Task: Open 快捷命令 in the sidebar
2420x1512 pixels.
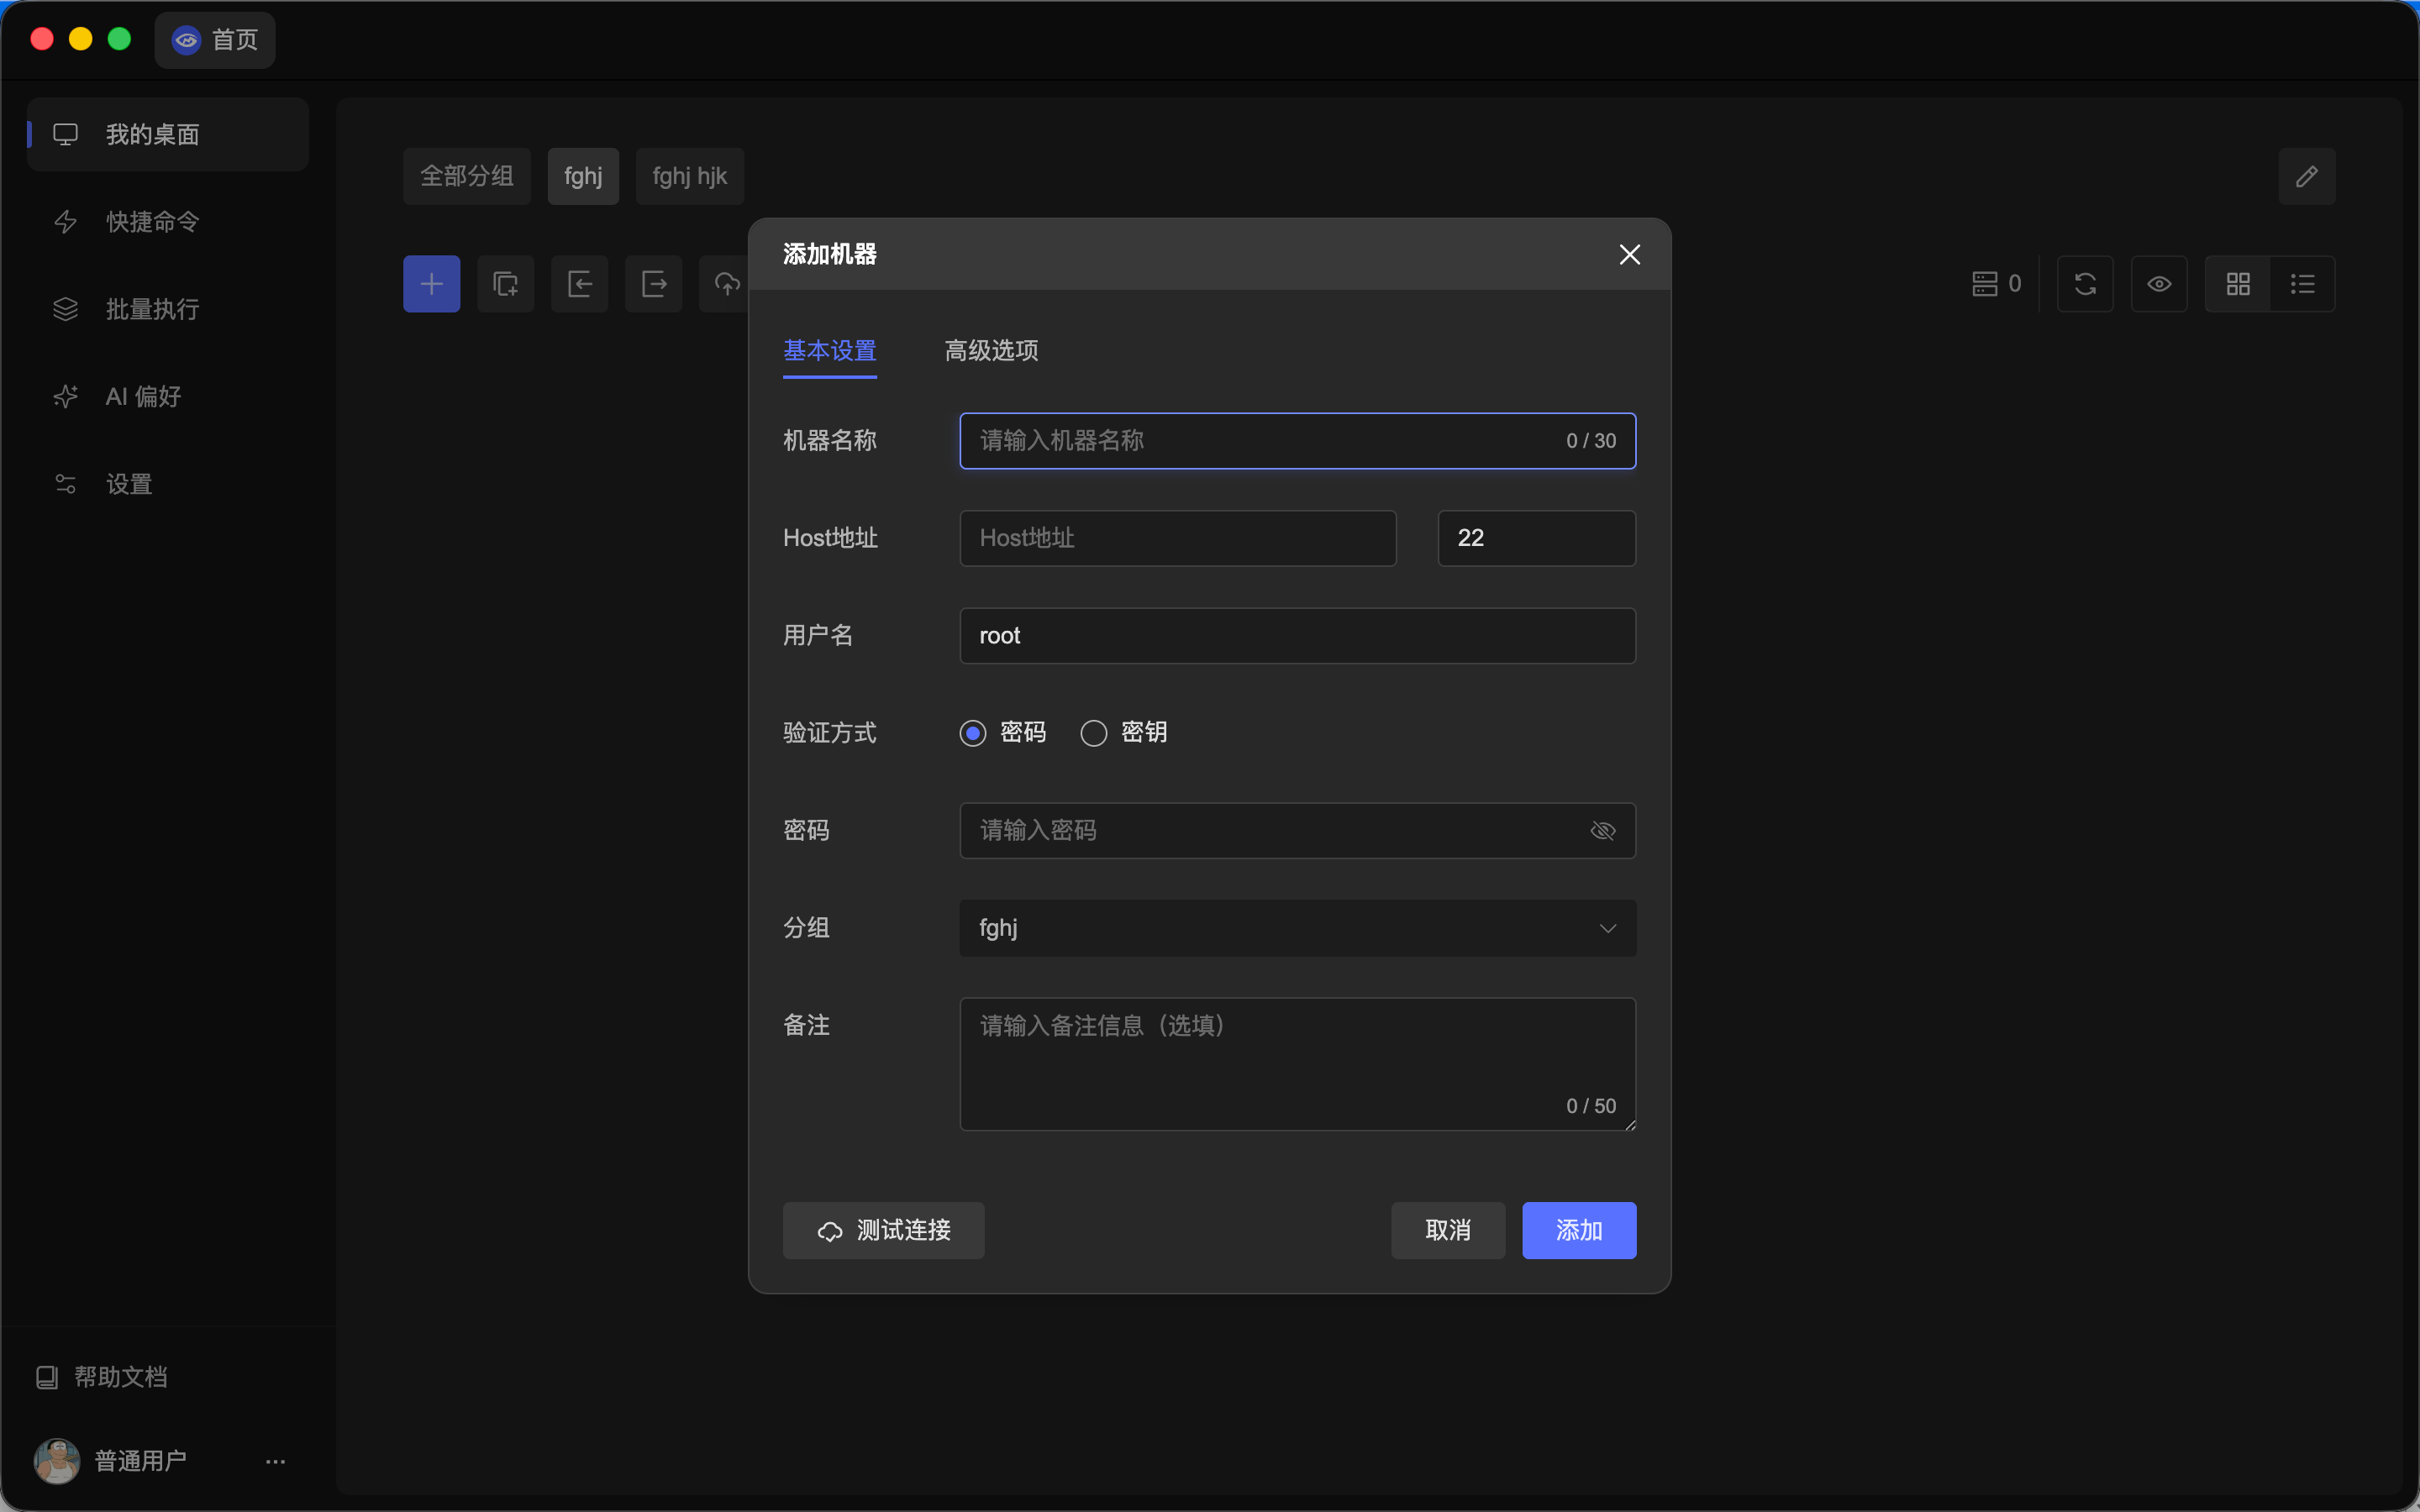Action: [x=168, y=222]
